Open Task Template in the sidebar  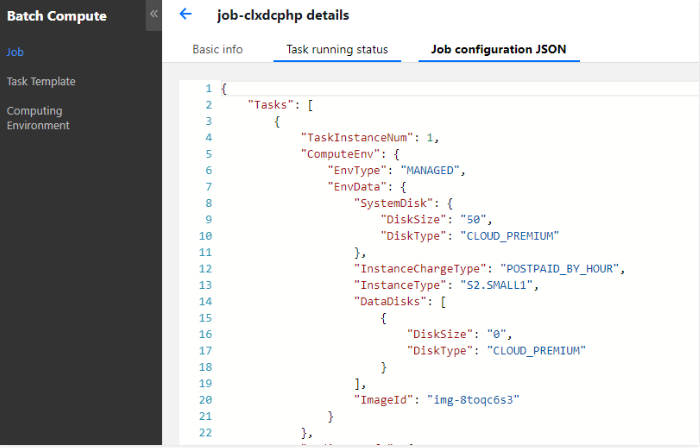click(x=41, y=82)
